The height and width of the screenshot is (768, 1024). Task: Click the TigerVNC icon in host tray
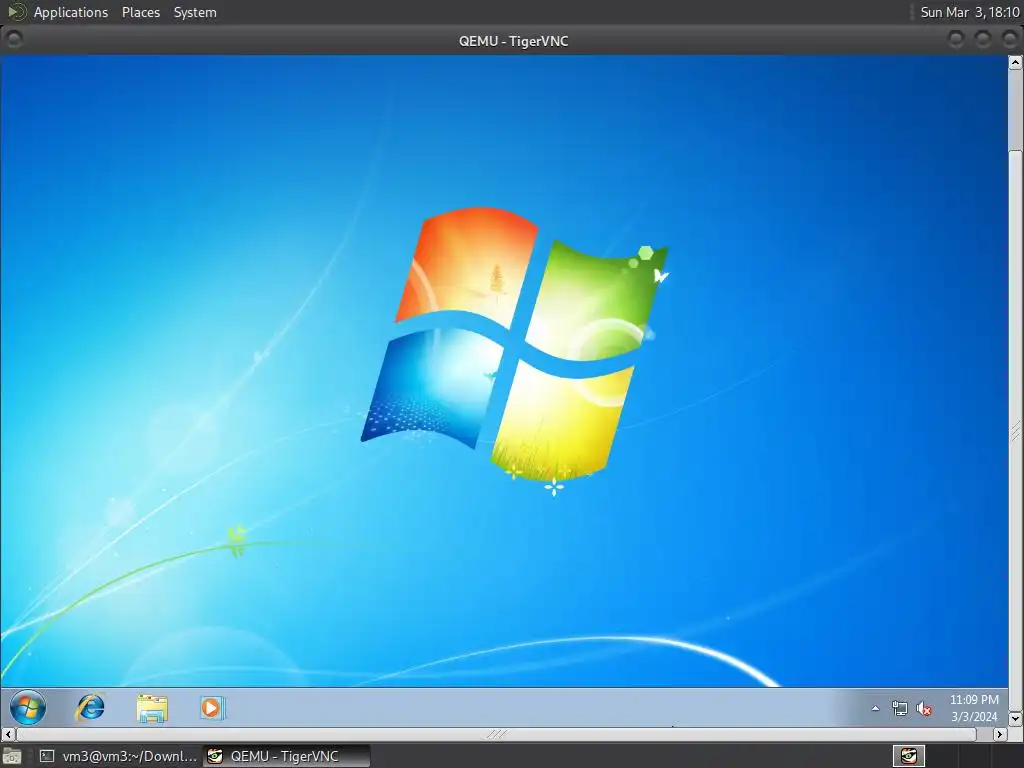pyautogui.click(x=908, y=756)
